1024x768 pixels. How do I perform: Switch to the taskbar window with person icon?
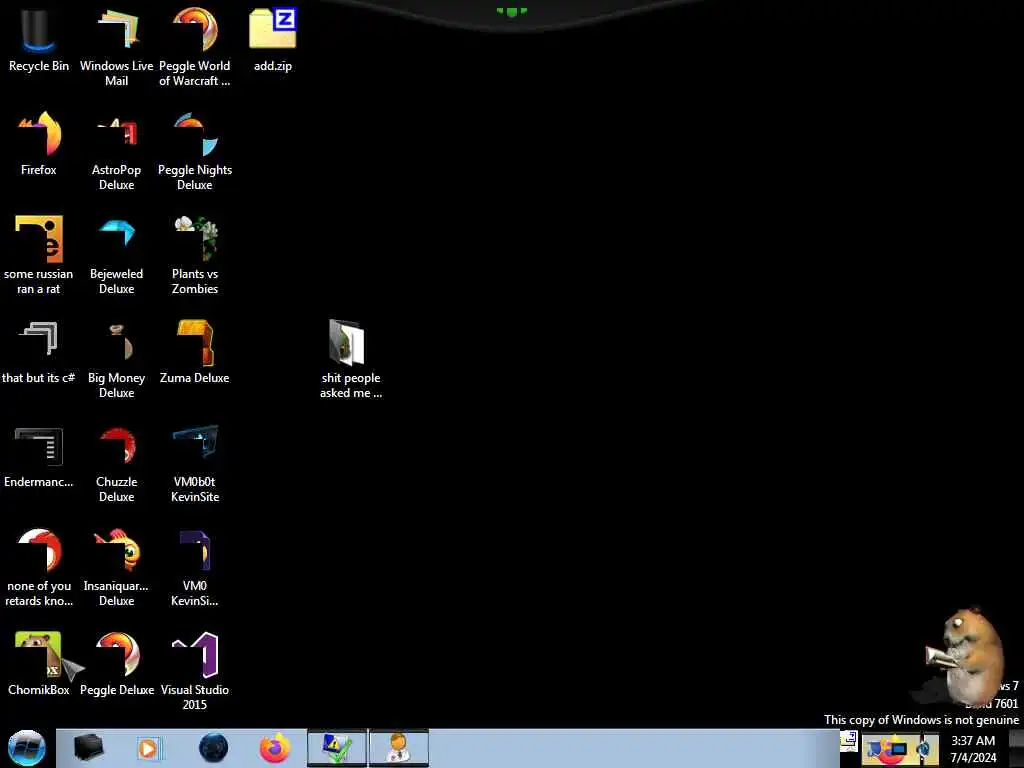(x=399, y=748)
